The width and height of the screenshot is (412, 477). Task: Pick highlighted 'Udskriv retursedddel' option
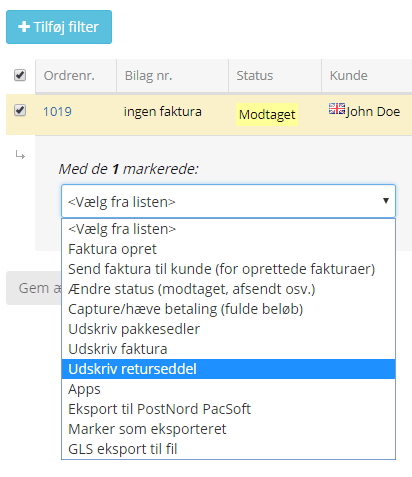(x=228, y=369)
